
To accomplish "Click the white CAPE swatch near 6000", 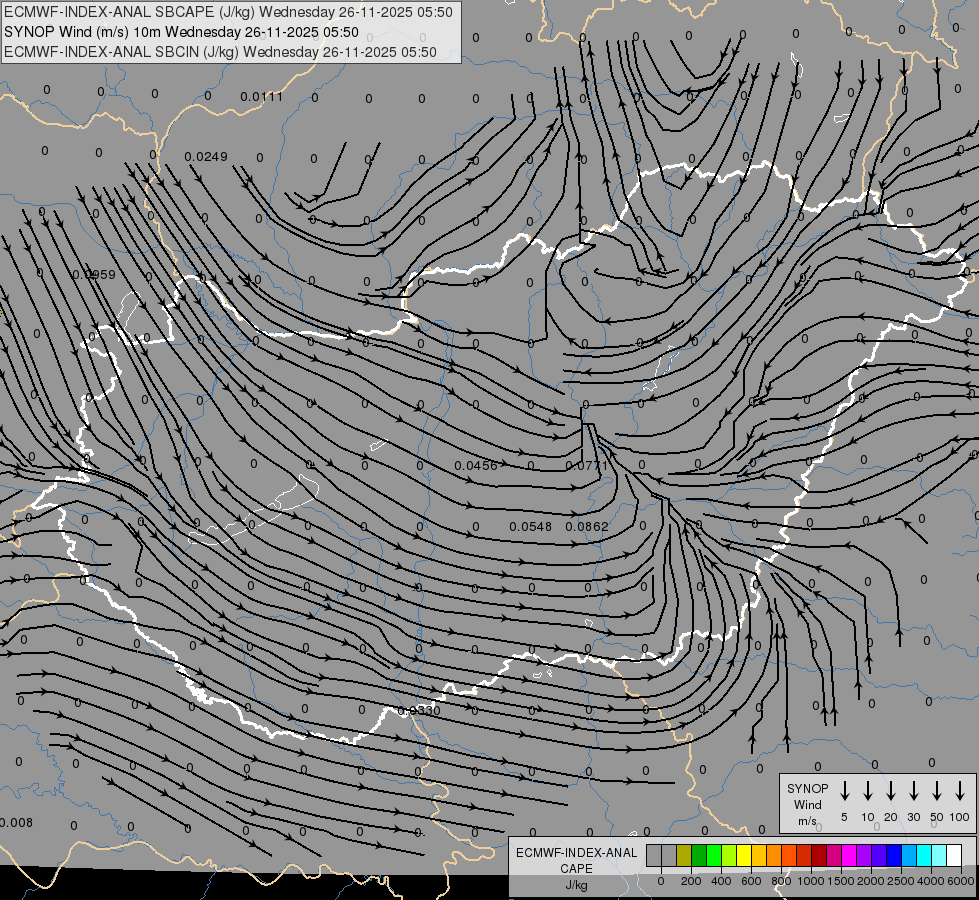I will point(954,856).
